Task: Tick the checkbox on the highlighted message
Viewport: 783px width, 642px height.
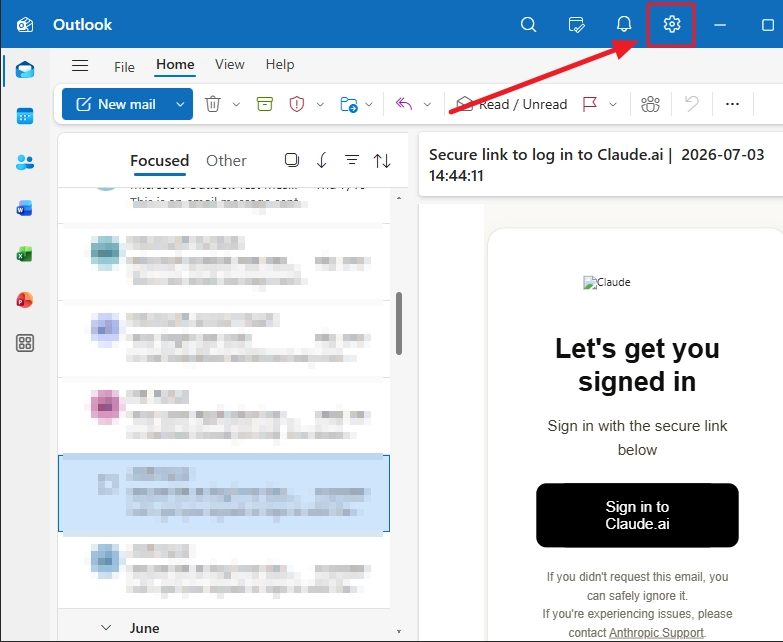Action: coord(108,484)
